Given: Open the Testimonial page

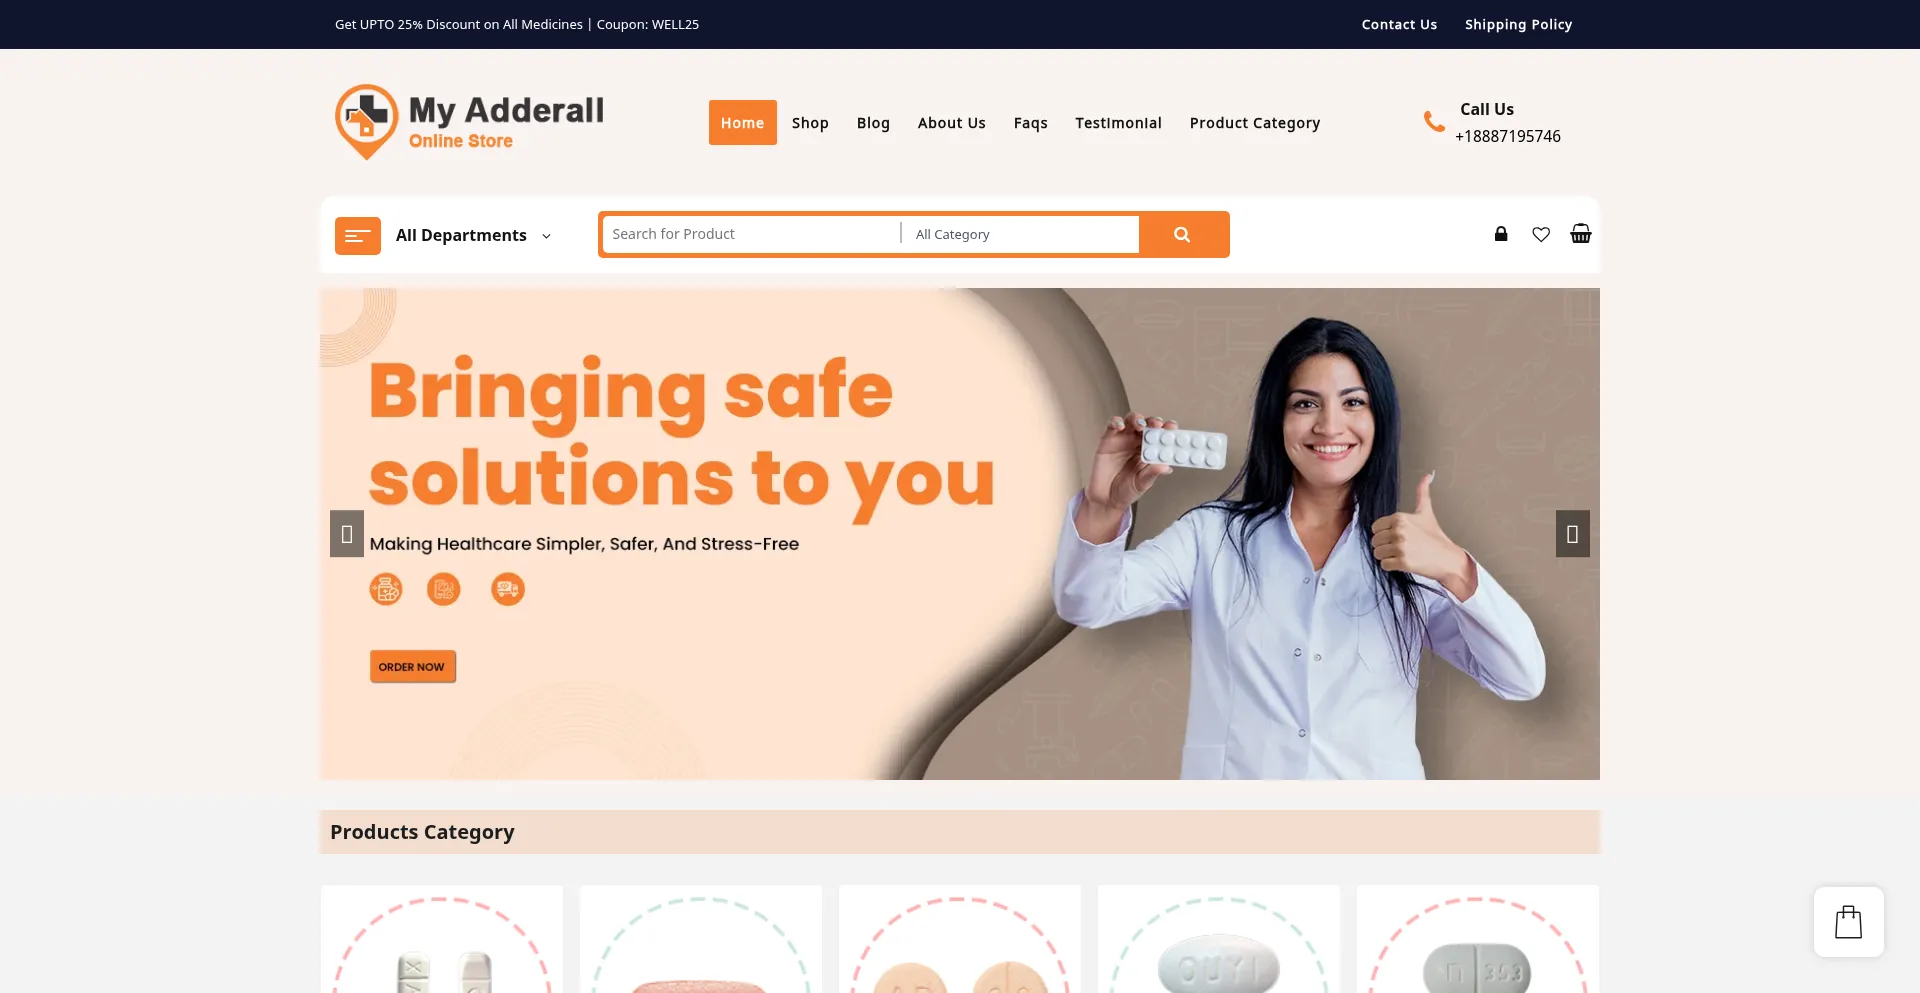Looking at the screenshot, I should 1118,123.
